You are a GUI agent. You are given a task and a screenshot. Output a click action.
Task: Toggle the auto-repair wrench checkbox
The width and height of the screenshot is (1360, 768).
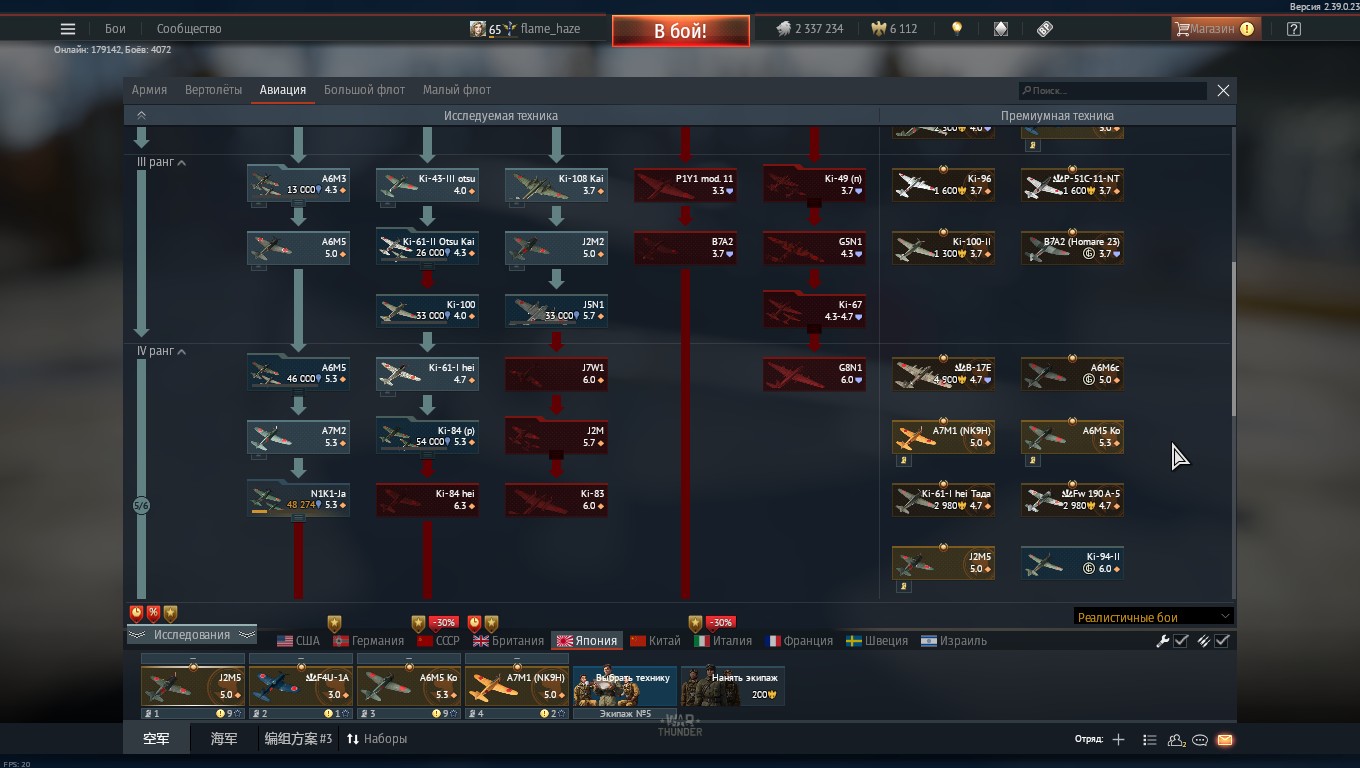pyautogui.click(x=1181, y=641)
